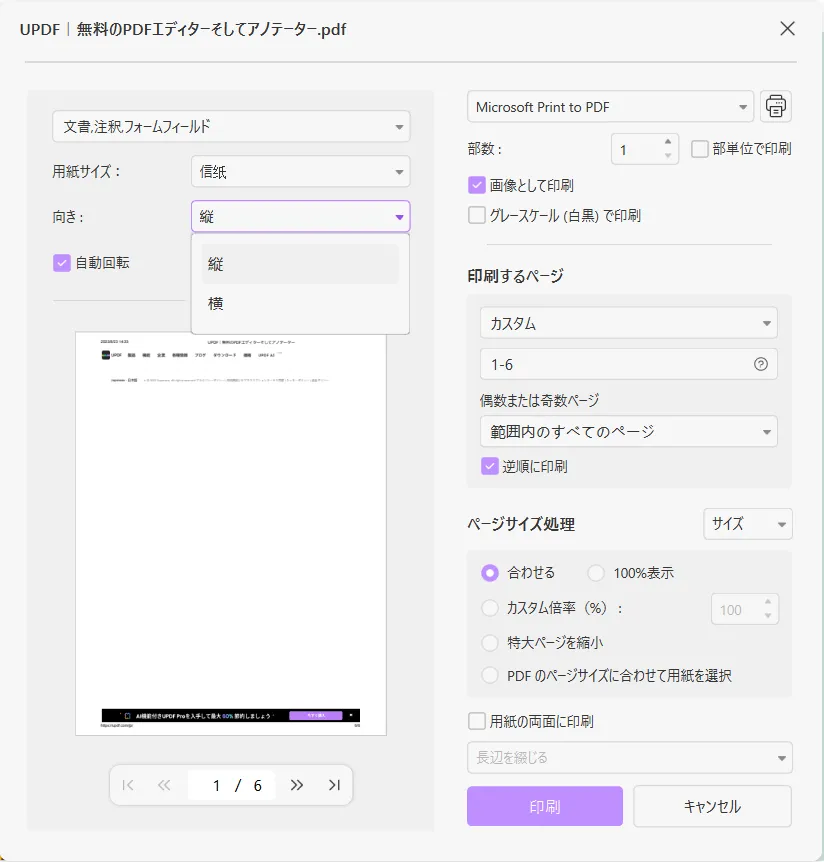Decrease copies with down arrow

pyautogui.click(x=668, y=156)
